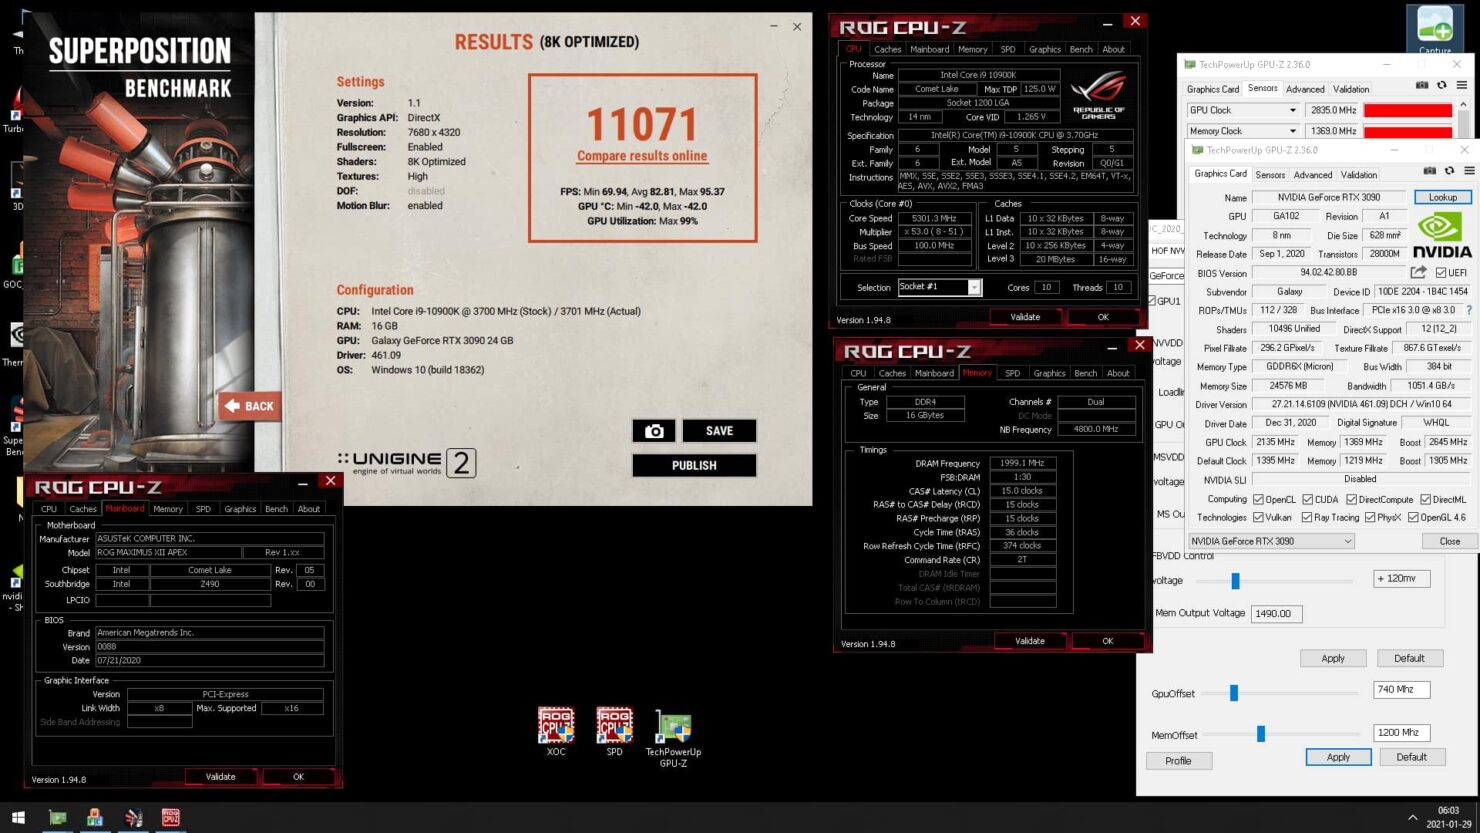Toggle the Ray Tracing checkbox
Image resolution: width=1480 pixels, height=833 pixels.
pyautogui.click(x=1306, y=517)
